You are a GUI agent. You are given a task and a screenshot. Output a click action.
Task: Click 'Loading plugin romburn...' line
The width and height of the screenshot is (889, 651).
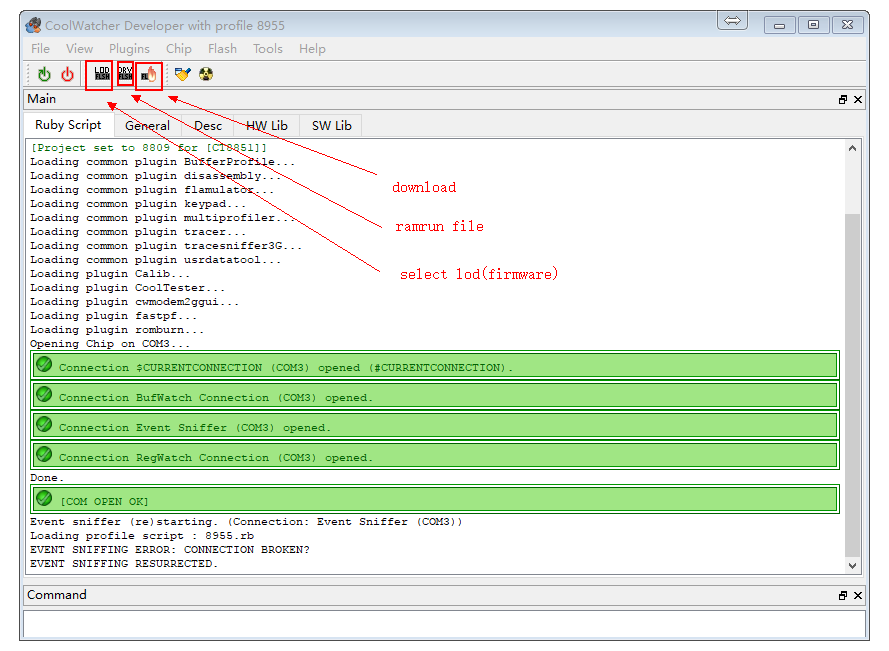(x=117, y=330)
